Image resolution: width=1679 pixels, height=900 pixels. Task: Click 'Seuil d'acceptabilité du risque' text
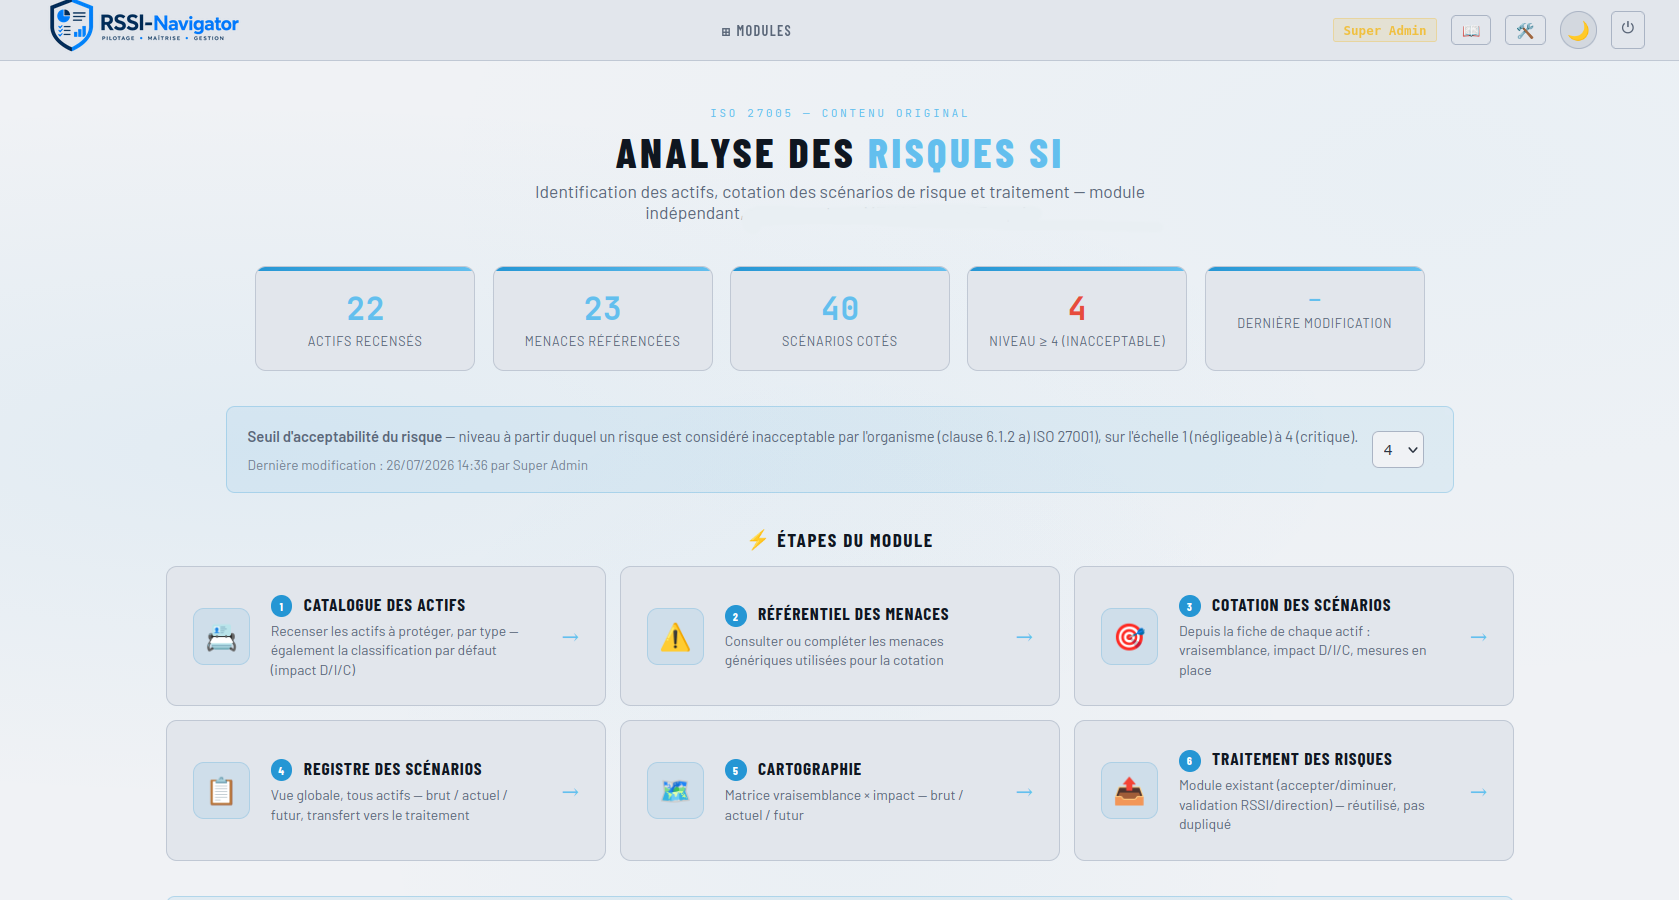[345, 437]
